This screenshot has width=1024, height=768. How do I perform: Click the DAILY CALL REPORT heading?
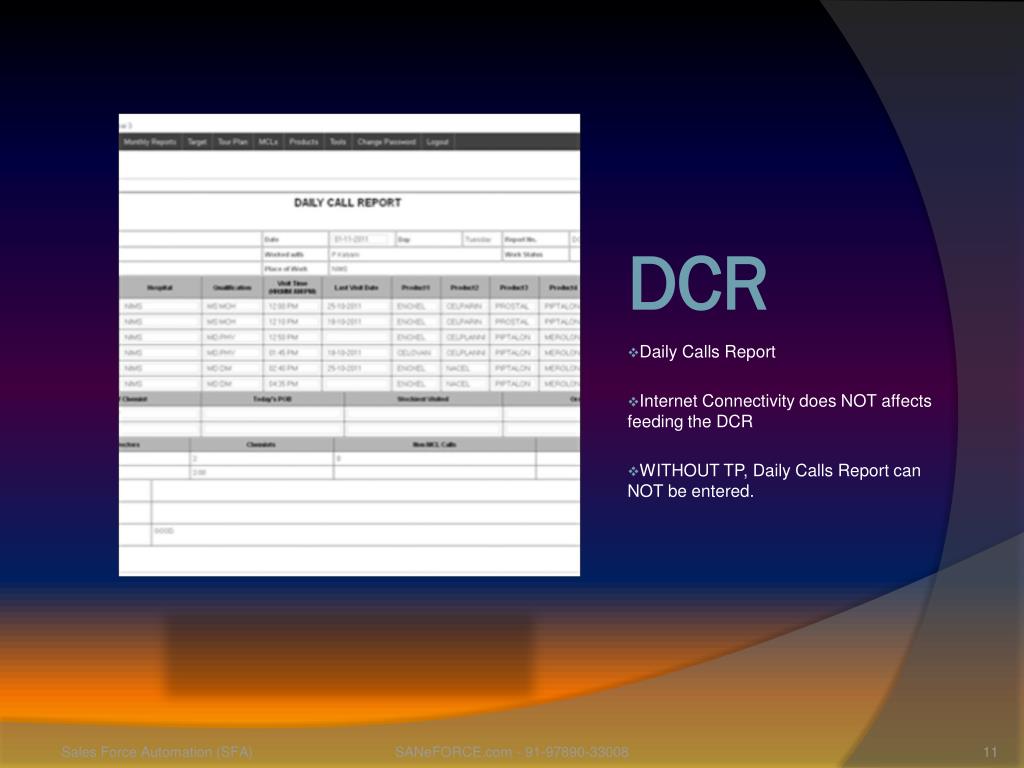[x=347, y=203]
